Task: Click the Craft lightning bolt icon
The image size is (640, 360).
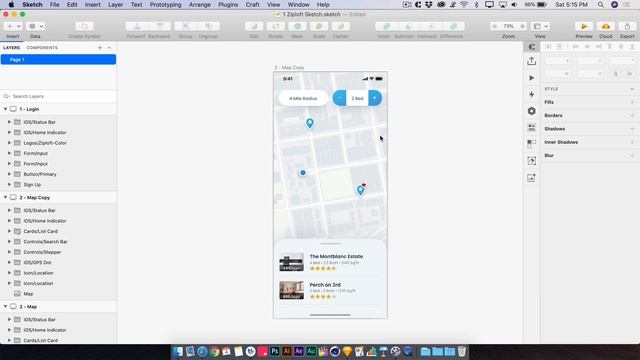Action: 531,94
